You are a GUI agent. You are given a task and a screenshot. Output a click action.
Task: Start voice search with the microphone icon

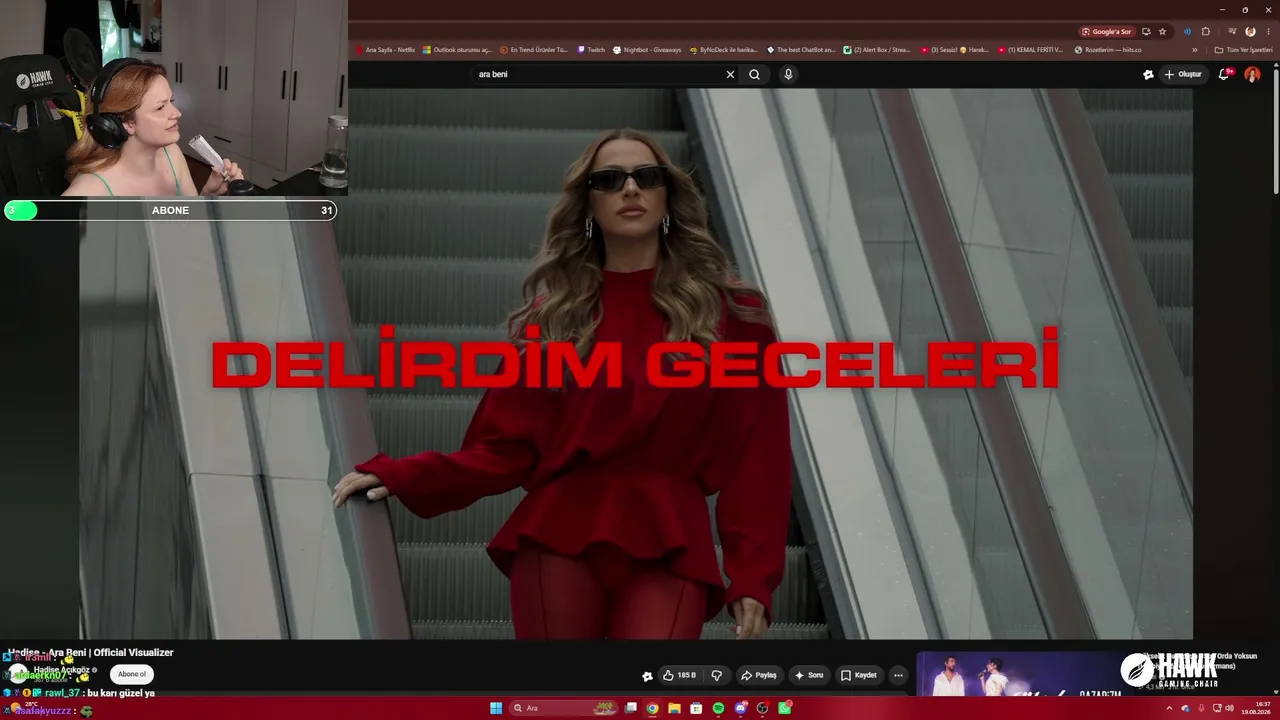[788, 74]
